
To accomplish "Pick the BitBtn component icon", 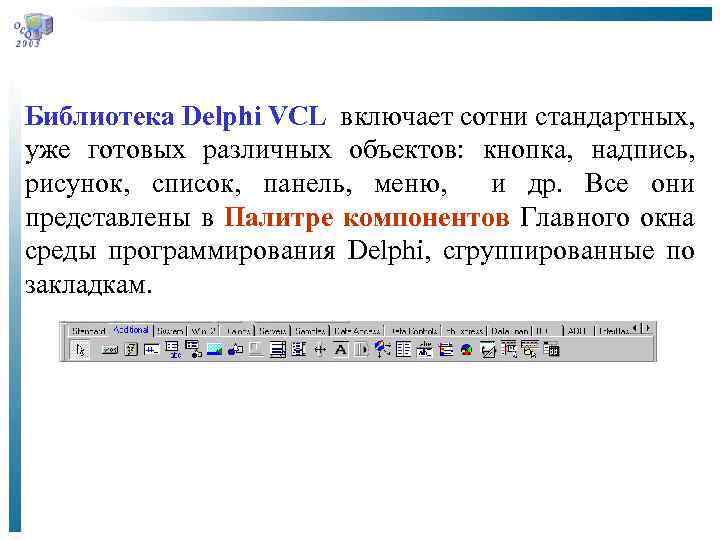I will coord(110,350).
